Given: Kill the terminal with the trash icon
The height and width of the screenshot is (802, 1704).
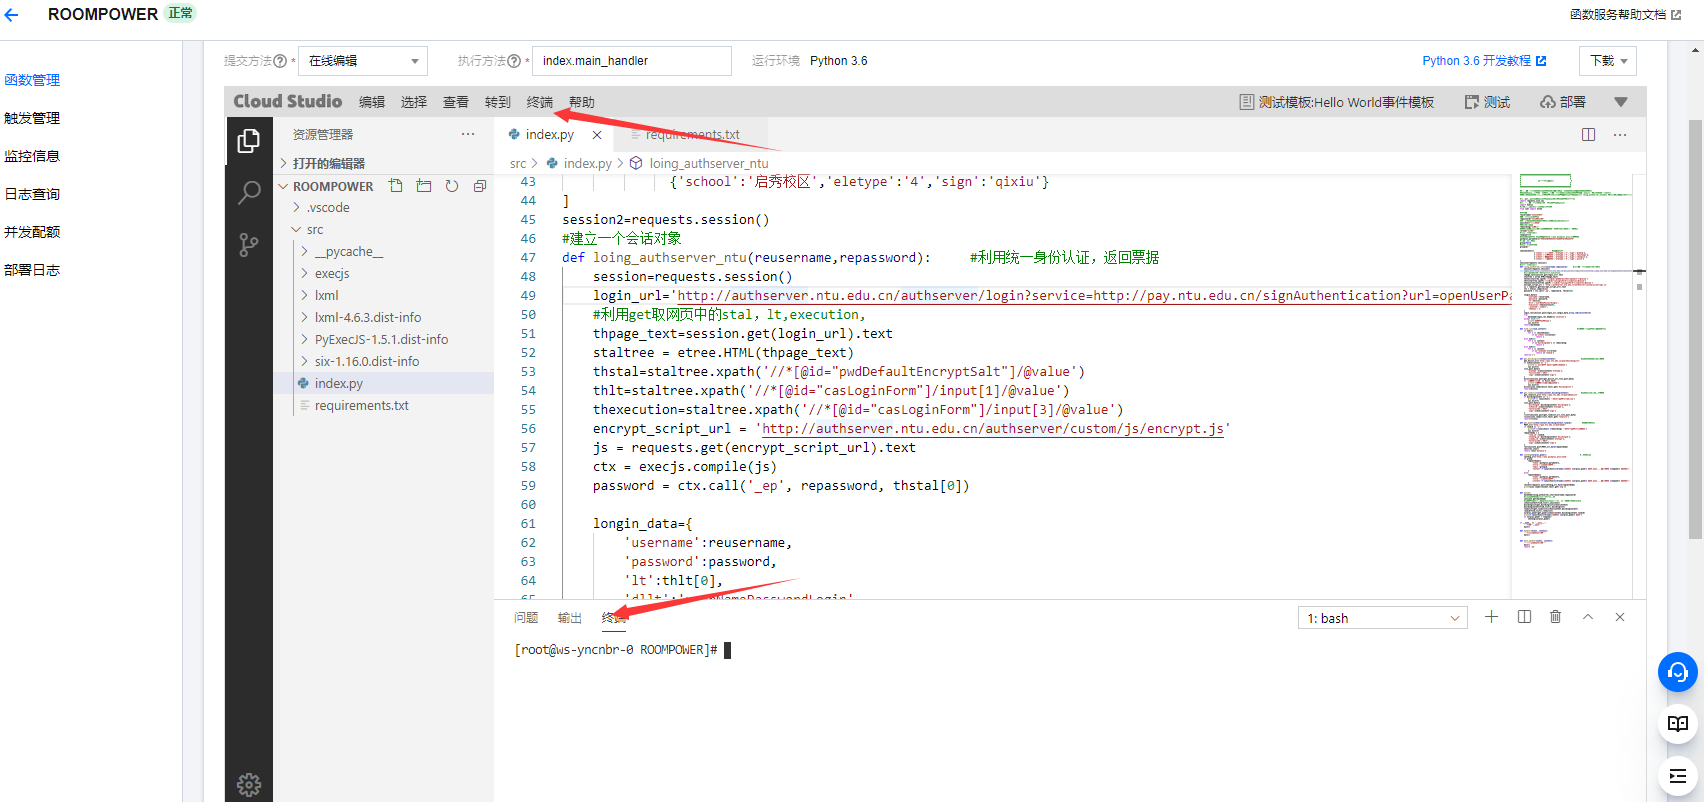Looking at the screenshot, I should coord(1555,617).
